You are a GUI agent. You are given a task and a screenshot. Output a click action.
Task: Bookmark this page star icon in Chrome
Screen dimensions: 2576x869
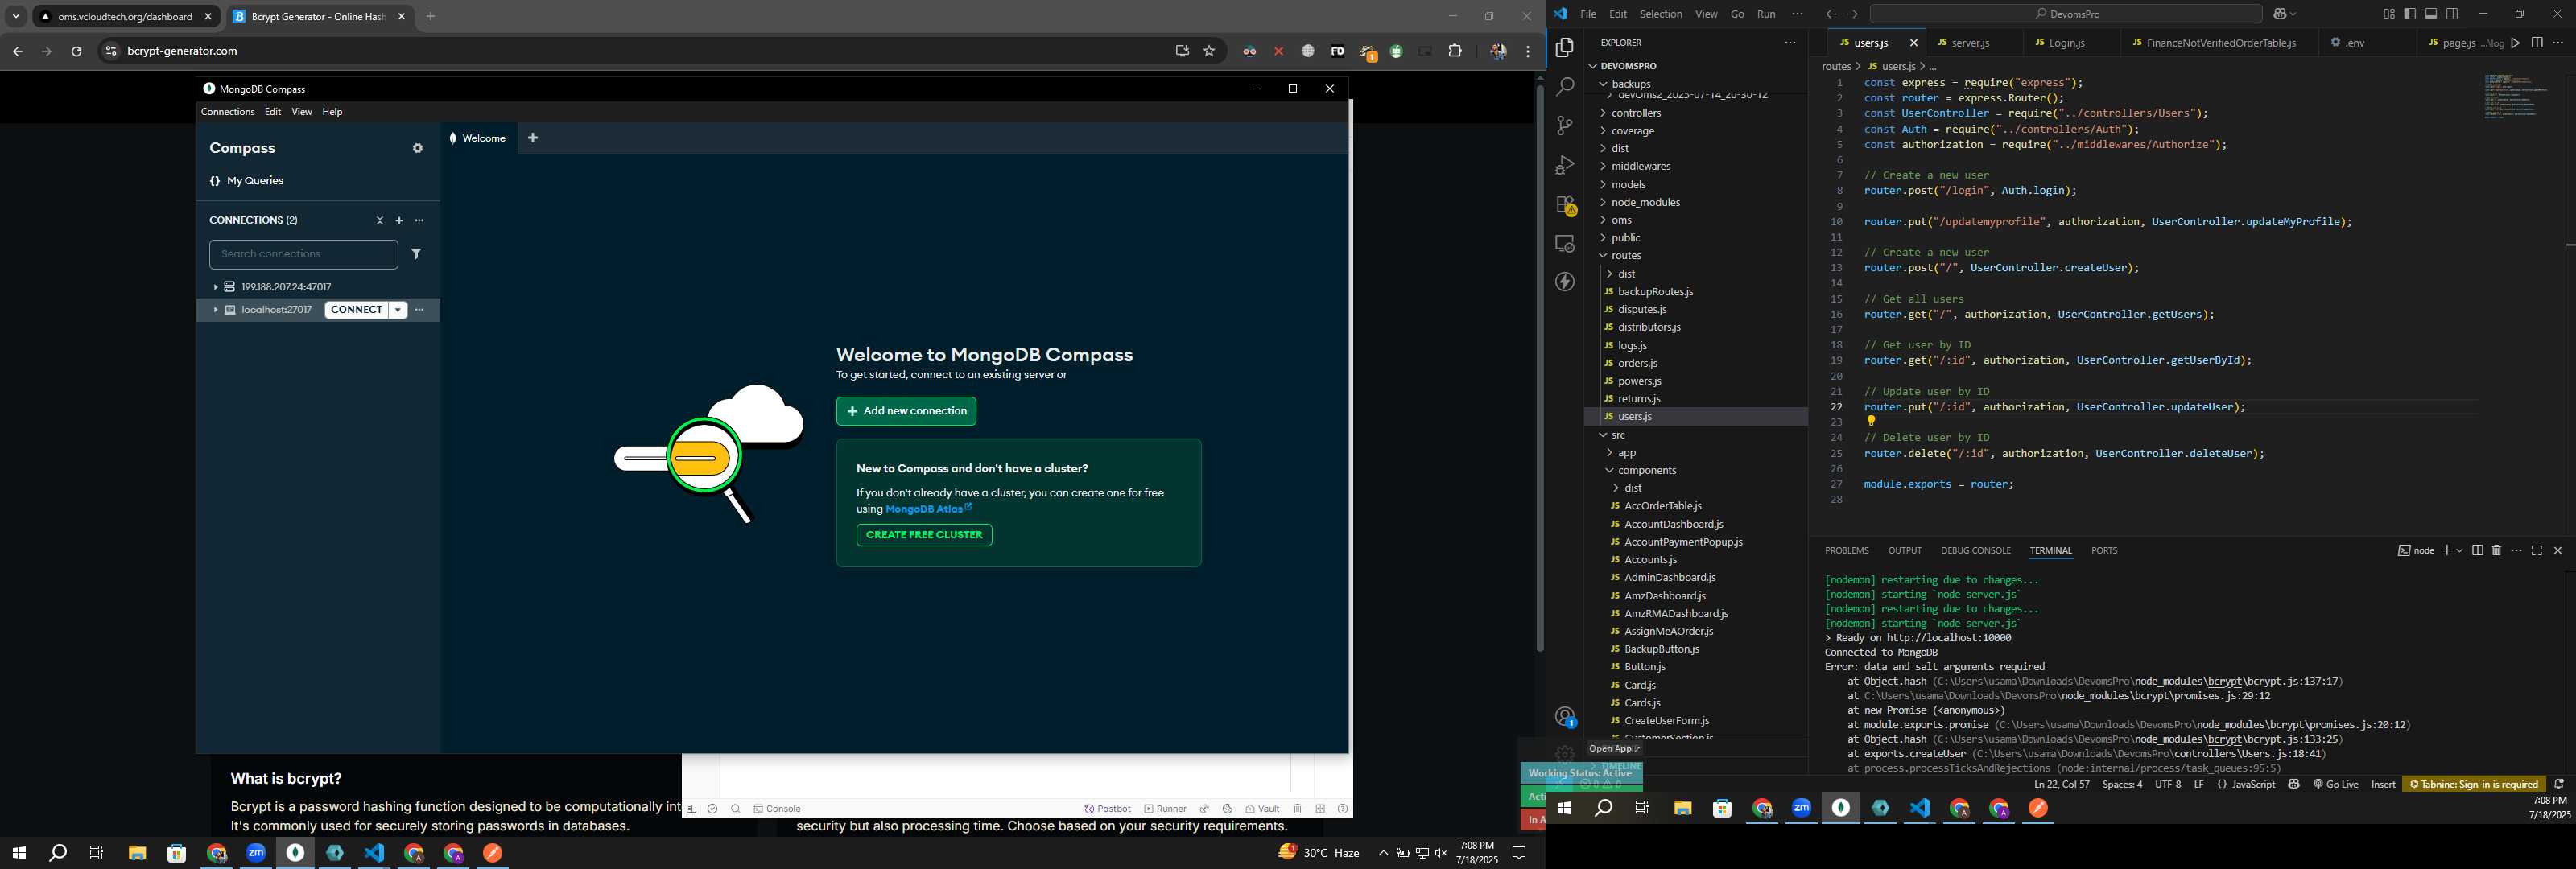click(1209, 51)
